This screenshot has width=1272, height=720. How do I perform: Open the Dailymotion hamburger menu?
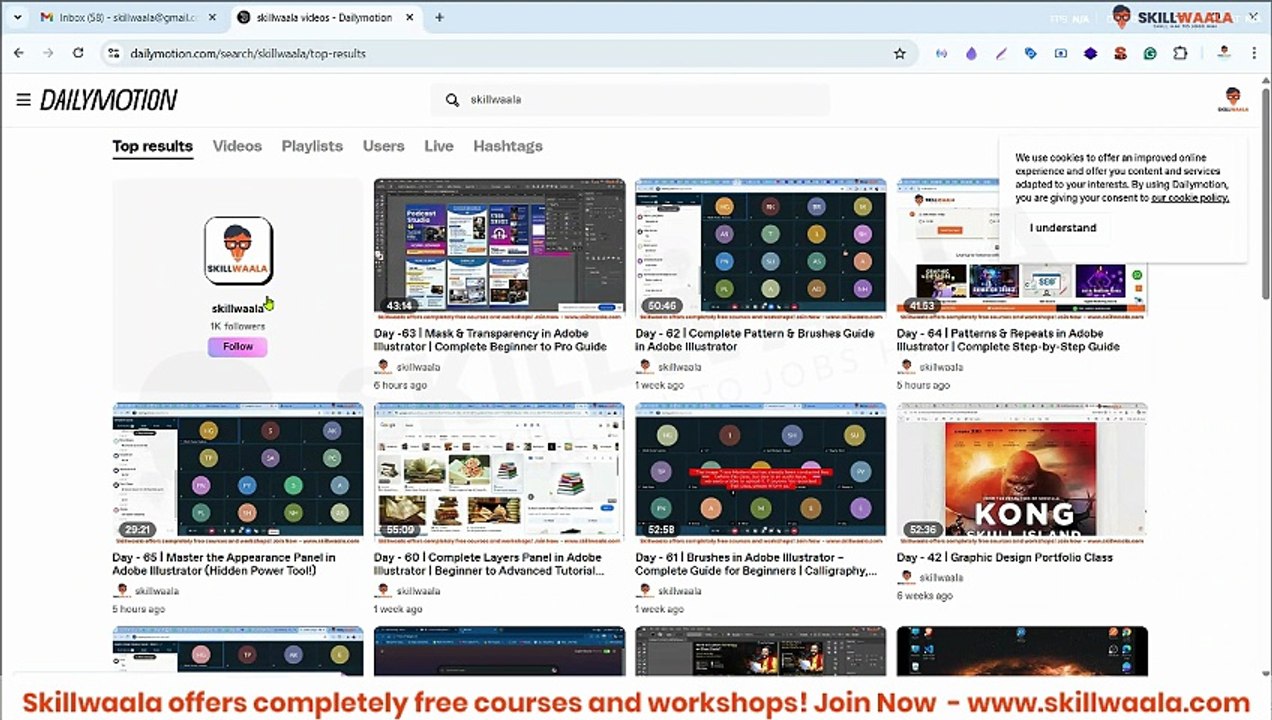click(23, 99)
